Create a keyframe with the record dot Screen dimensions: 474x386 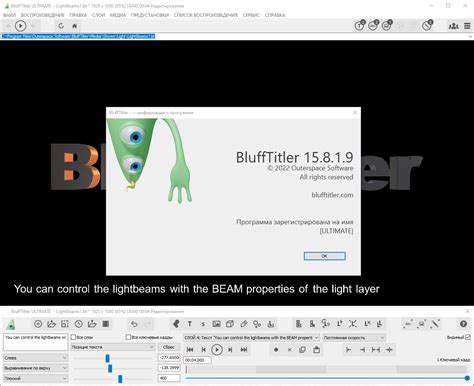click(x=276, y=350)
